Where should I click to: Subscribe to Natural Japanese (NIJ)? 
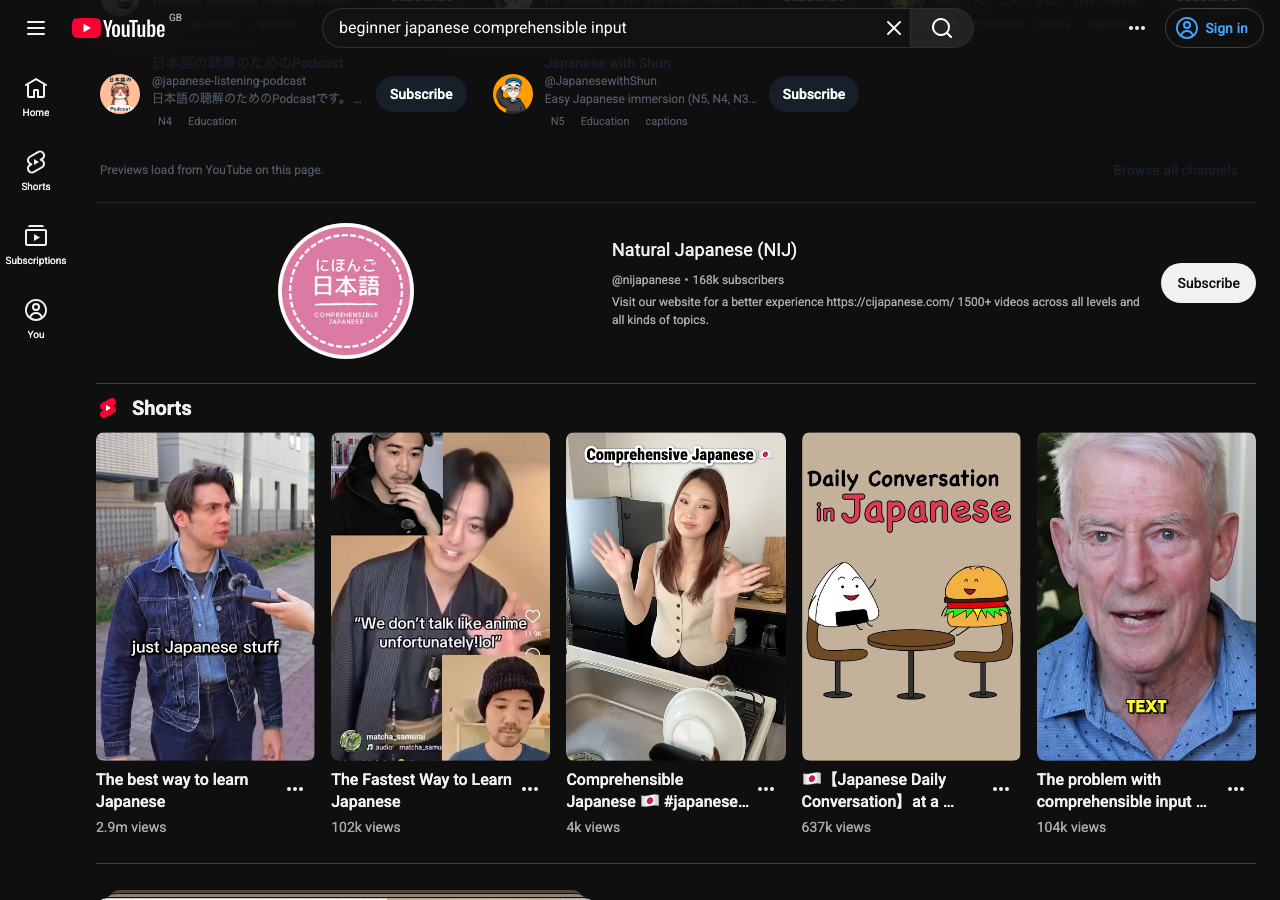(1208, 283)
